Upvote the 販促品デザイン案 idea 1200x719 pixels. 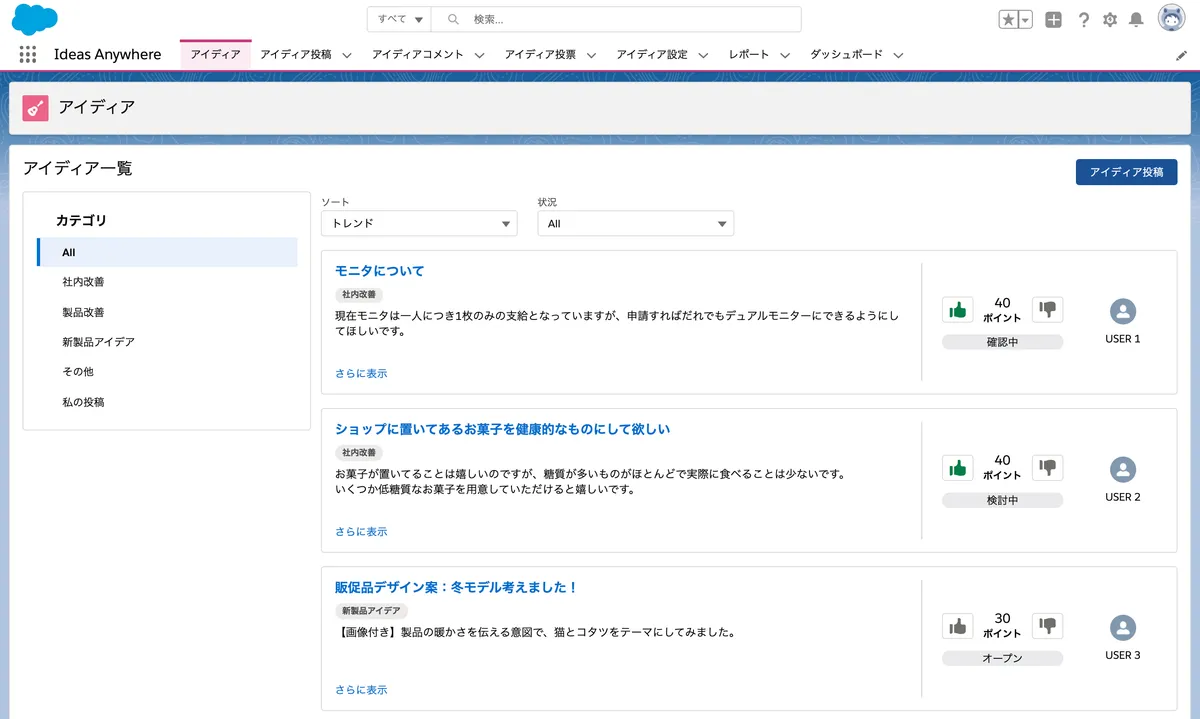coord(958,626)
